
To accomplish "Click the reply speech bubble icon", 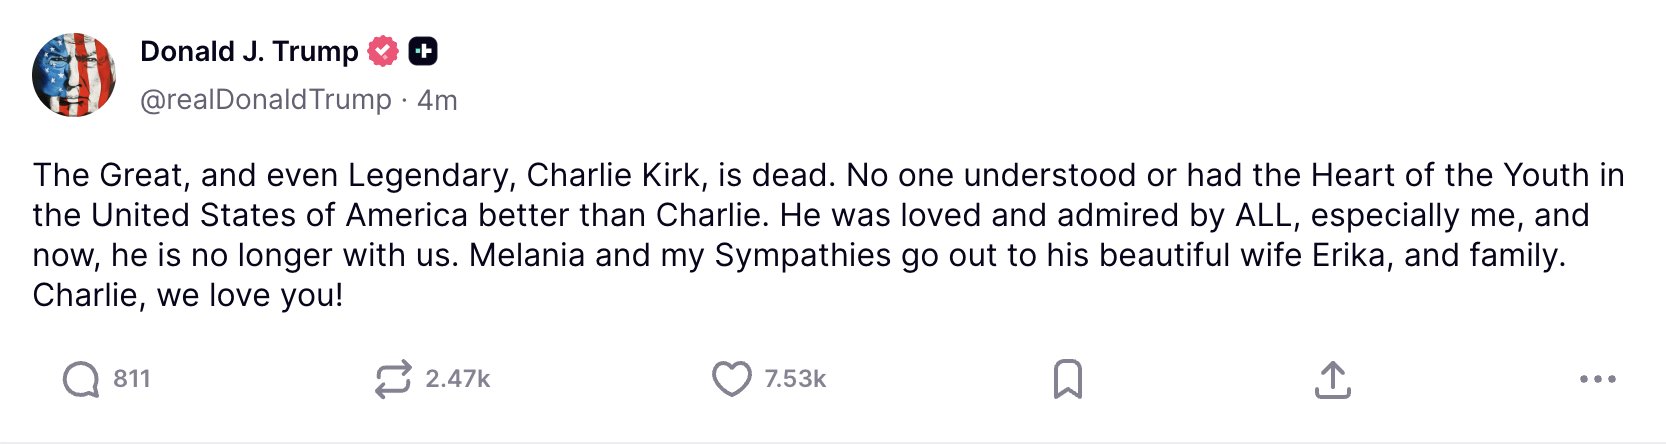I will click(x=80, y=380).
